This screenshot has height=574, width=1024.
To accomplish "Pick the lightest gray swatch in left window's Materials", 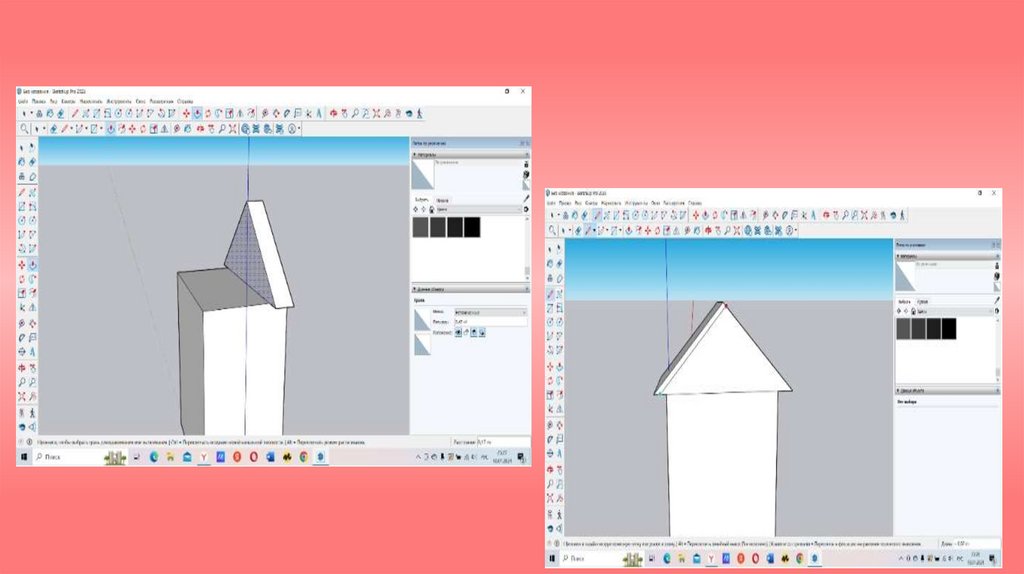I will click(420, 227).
